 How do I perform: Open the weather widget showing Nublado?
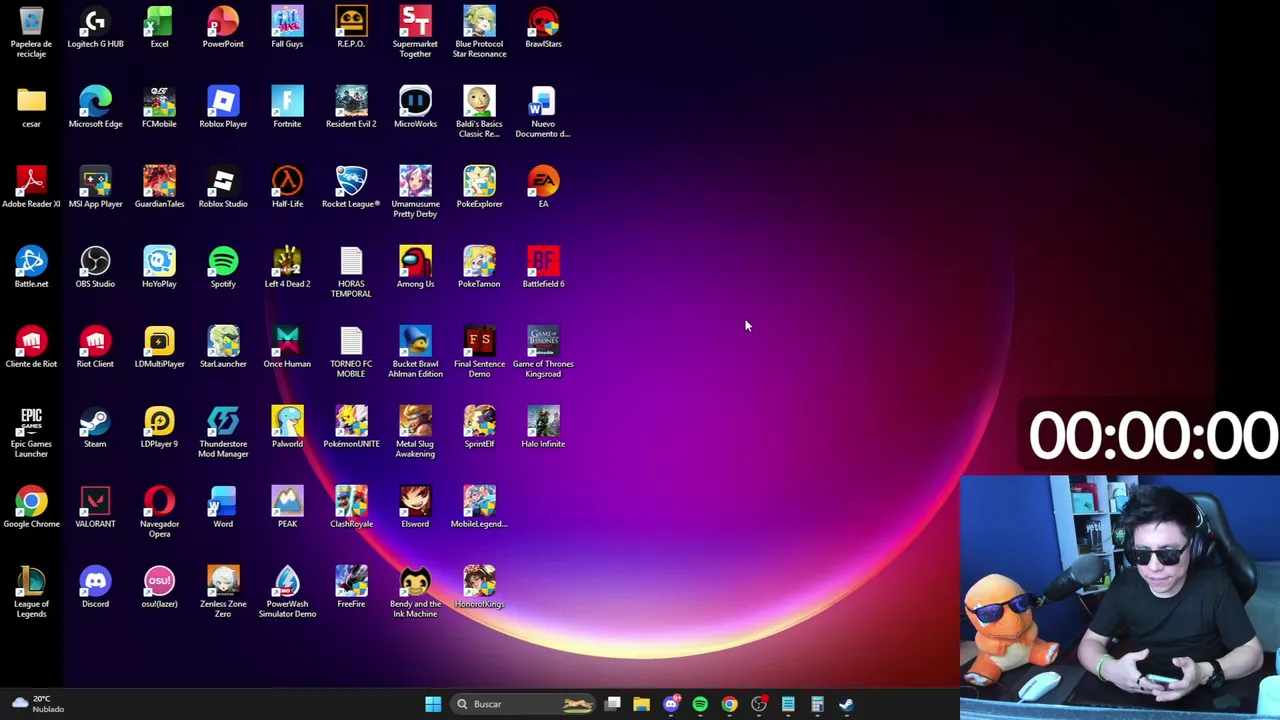(x=38, y=704)
